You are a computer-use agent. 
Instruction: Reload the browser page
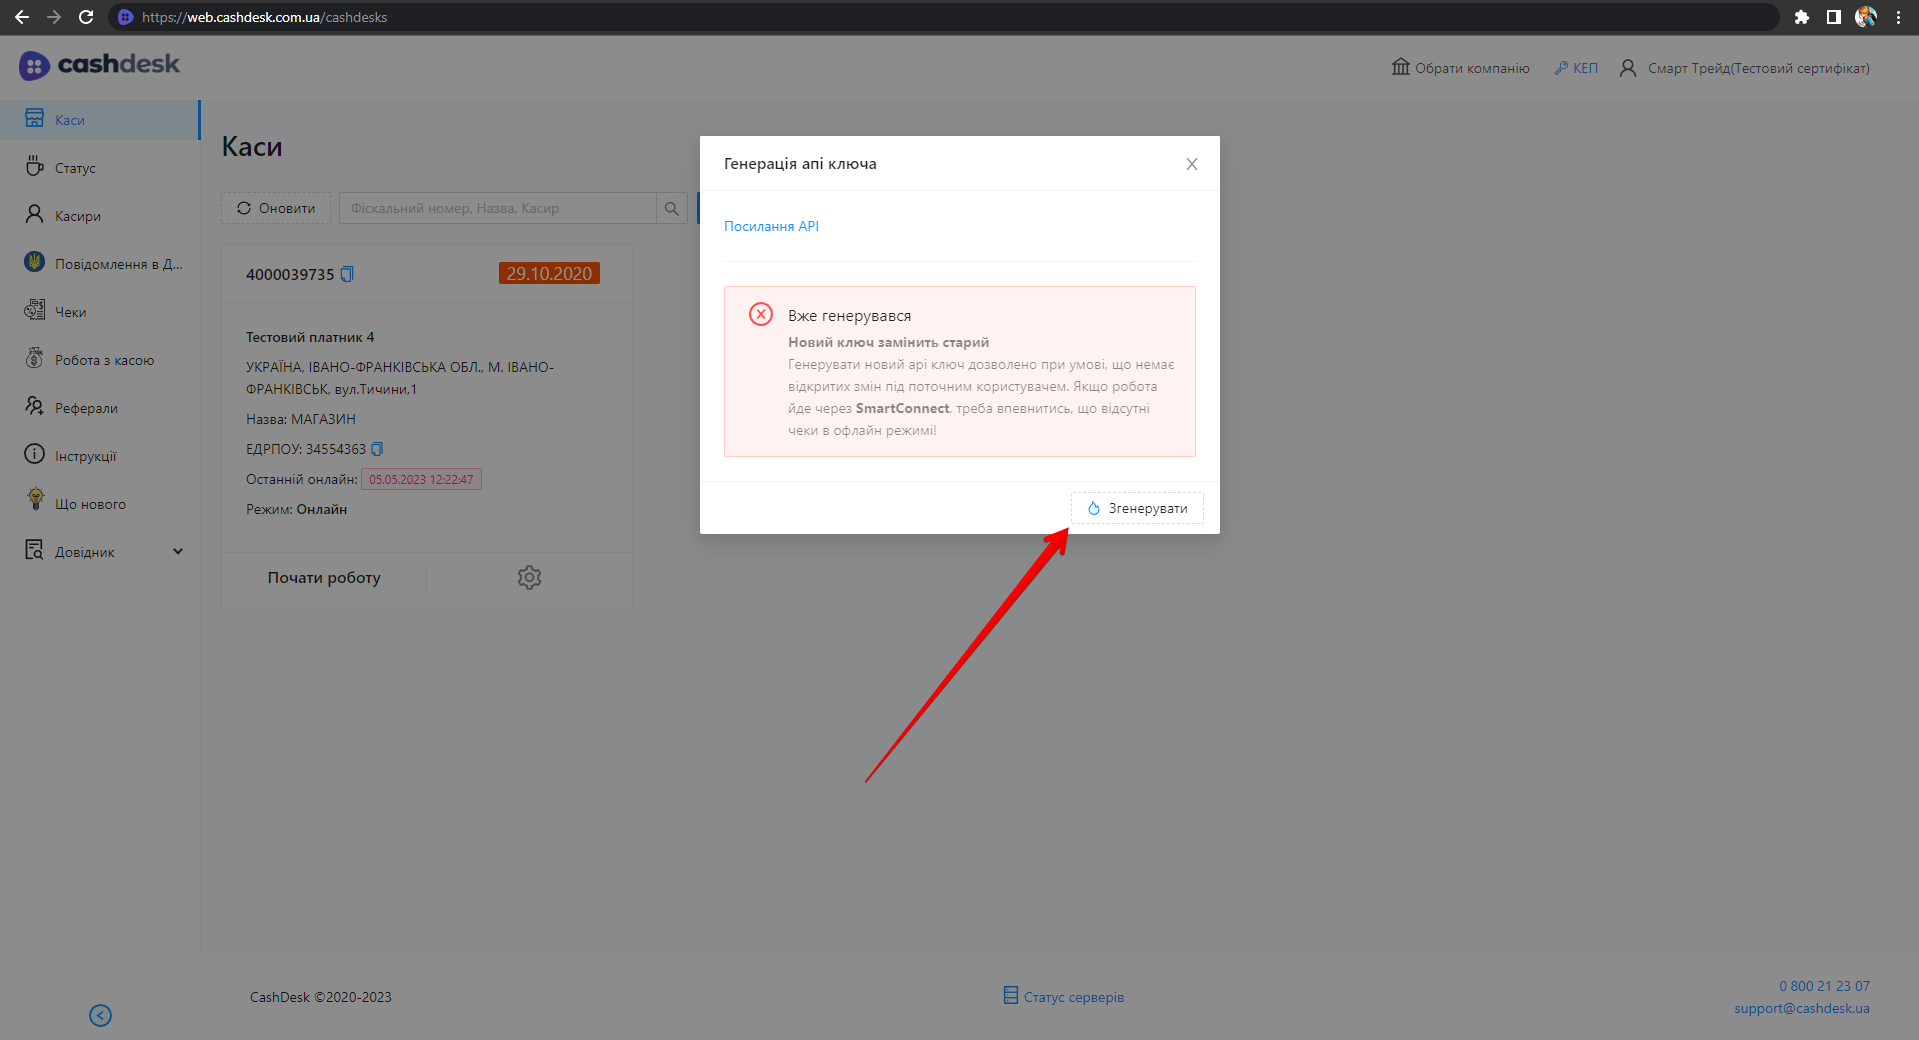tap(86, 17)
